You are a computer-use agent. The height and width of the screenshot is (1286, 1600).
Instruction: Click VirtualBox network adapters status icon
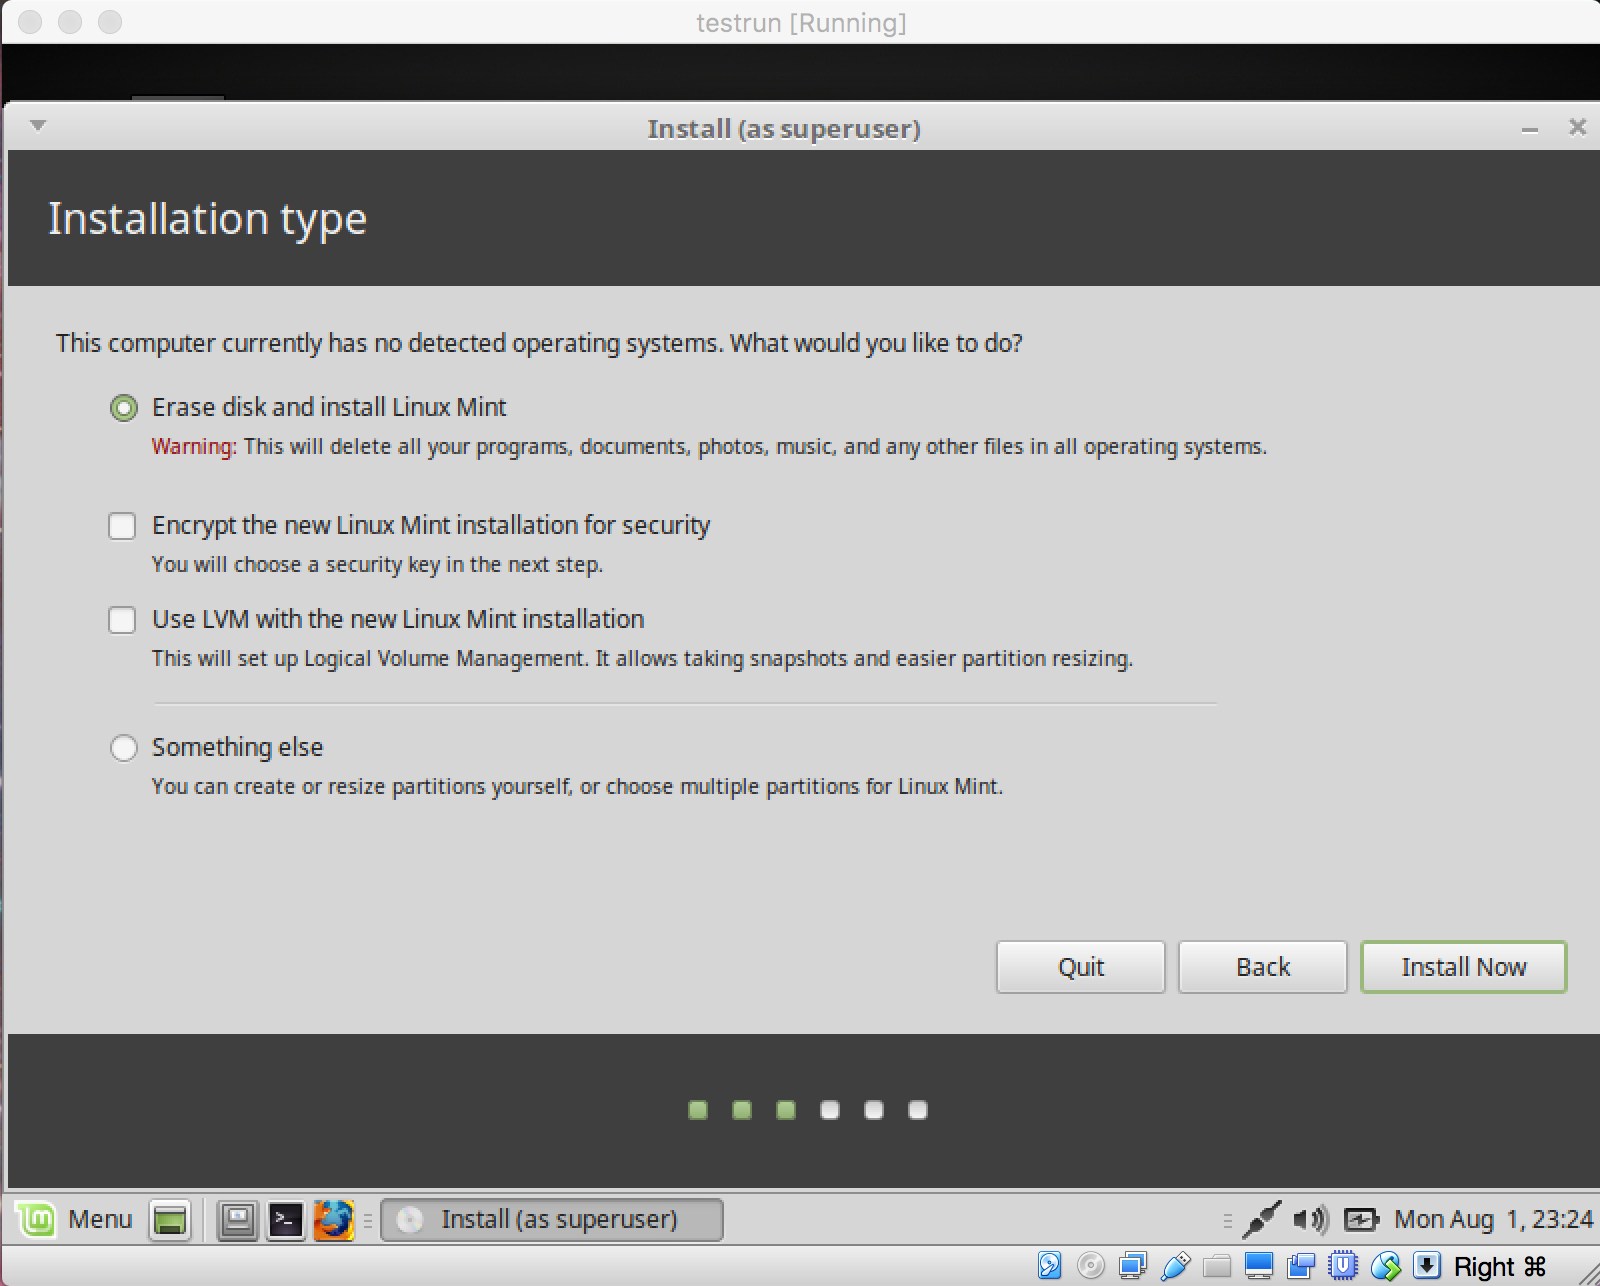[1133, 1266]
